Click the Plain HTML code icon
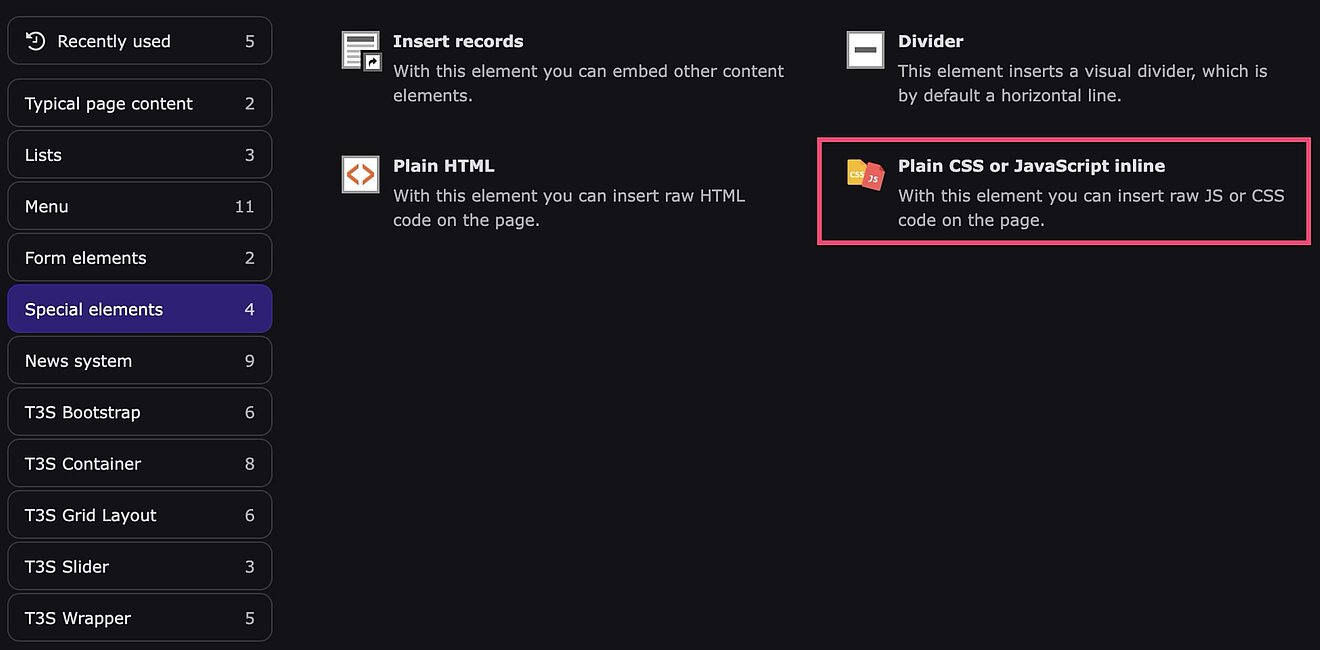Viewport: 1320px width, 650px height. point(360,174)
